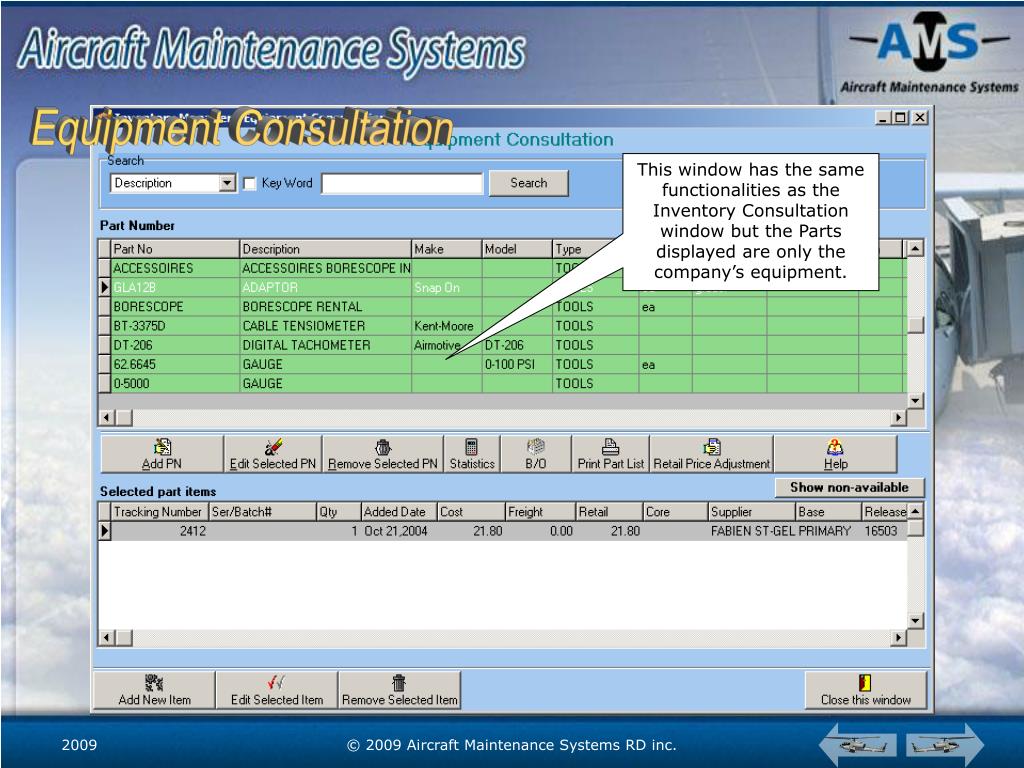Click the Edit Selected Item checkmark icon
Image resolution: width=1024 pixels, height=768 pixels.
(x=276, y=683)
